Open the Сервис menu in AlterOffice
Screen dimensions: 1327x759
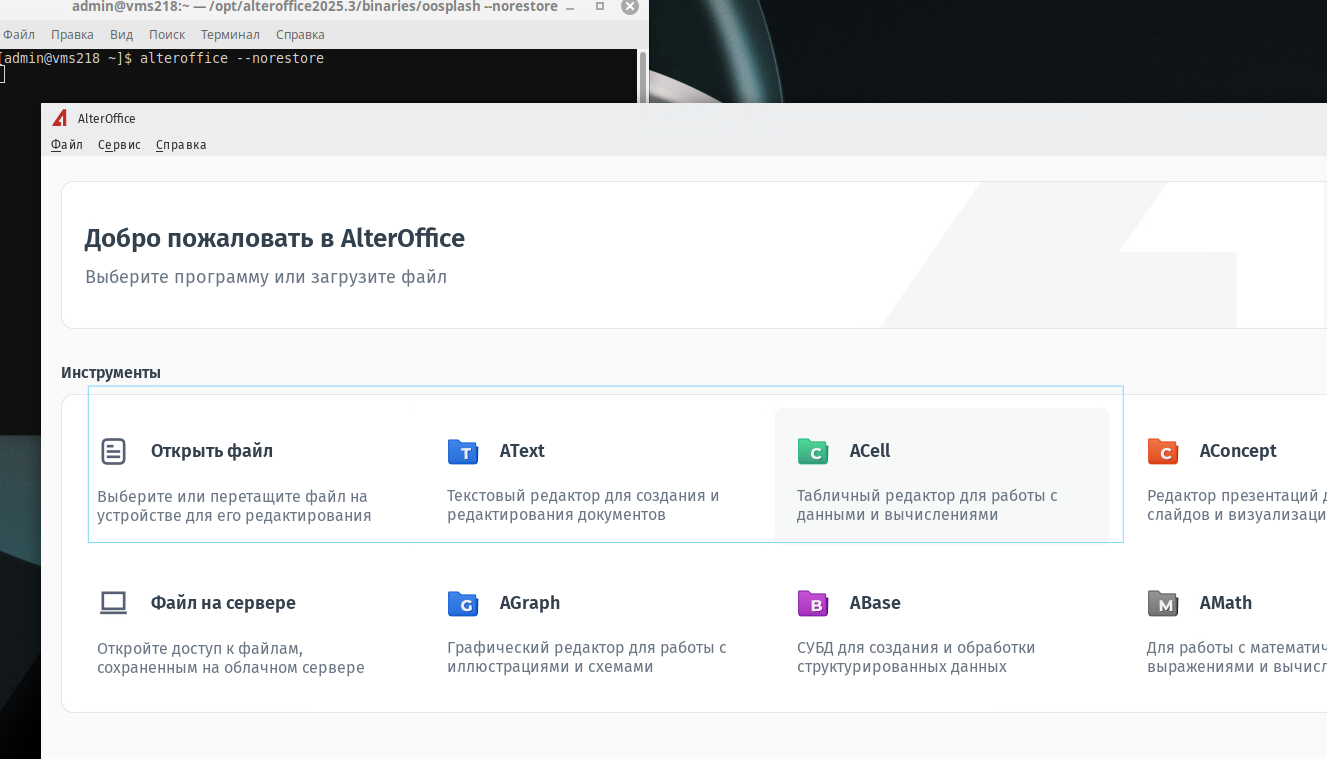[119, 145]
